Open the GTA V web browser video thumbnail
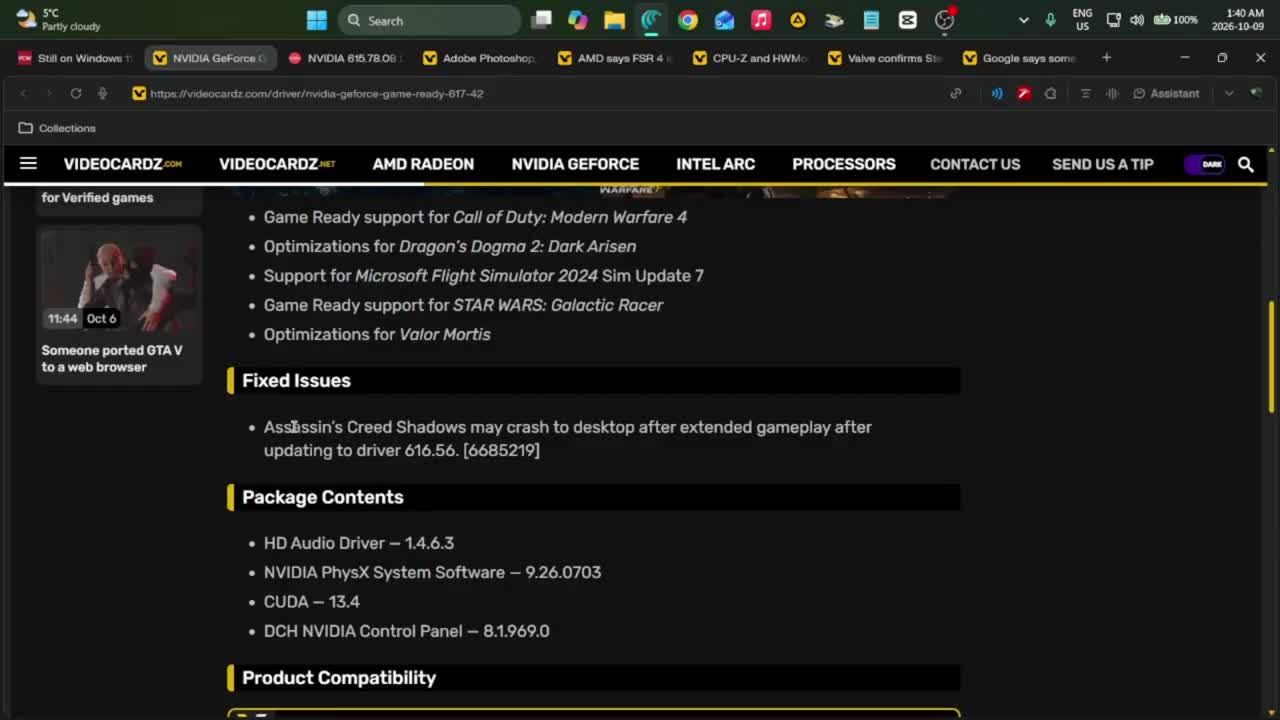1280x720 pixels. [119, 280]
